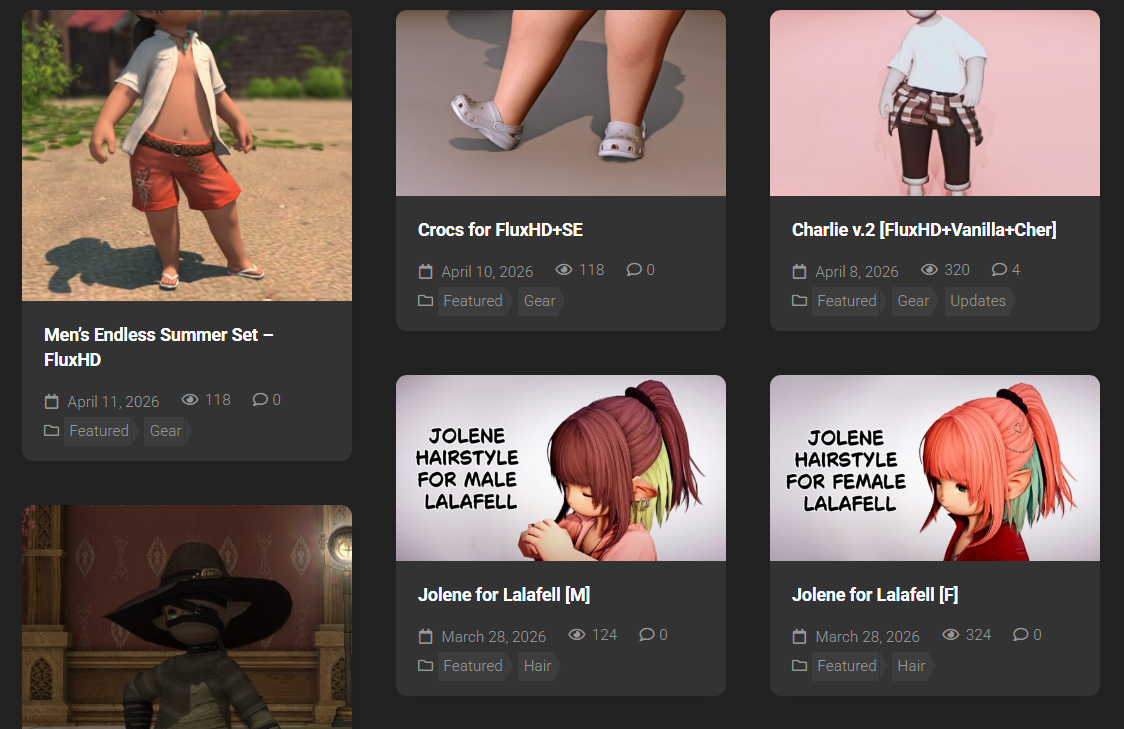Click calendar icon on Crocs for FluxHD+SE
Image resolution: width=1124 pixels, height=729 pixels.
click(x=426, y=272)
